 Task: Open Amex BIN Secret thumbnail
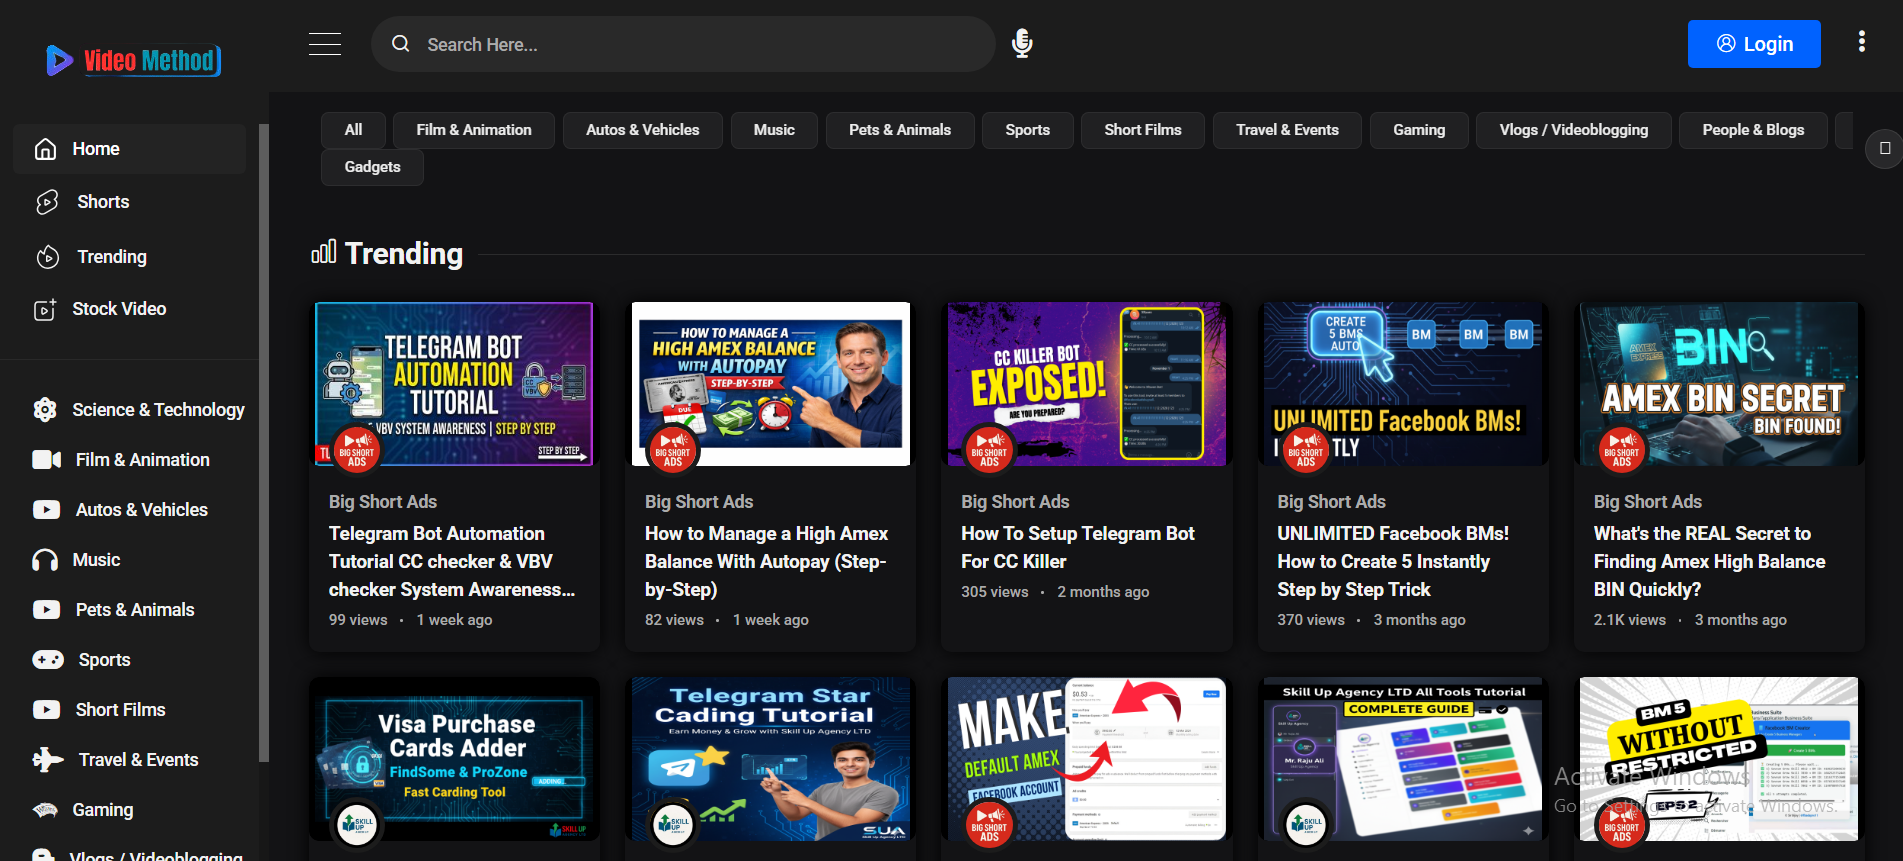pyautogui.click(x=1719, y=384)
